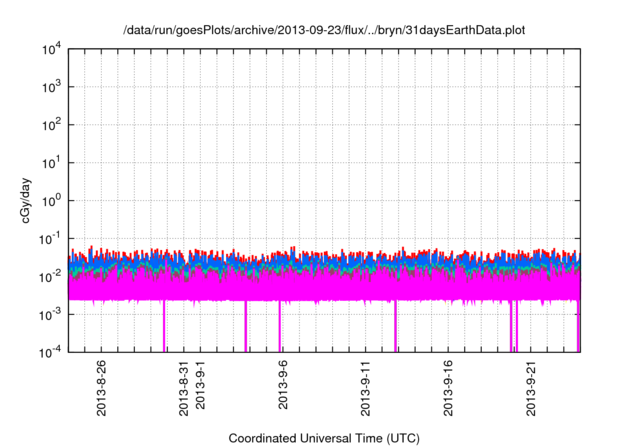Select the 2013-9-1 date tick label
This screenshot has height=448, width=640.
pos(200,393)
